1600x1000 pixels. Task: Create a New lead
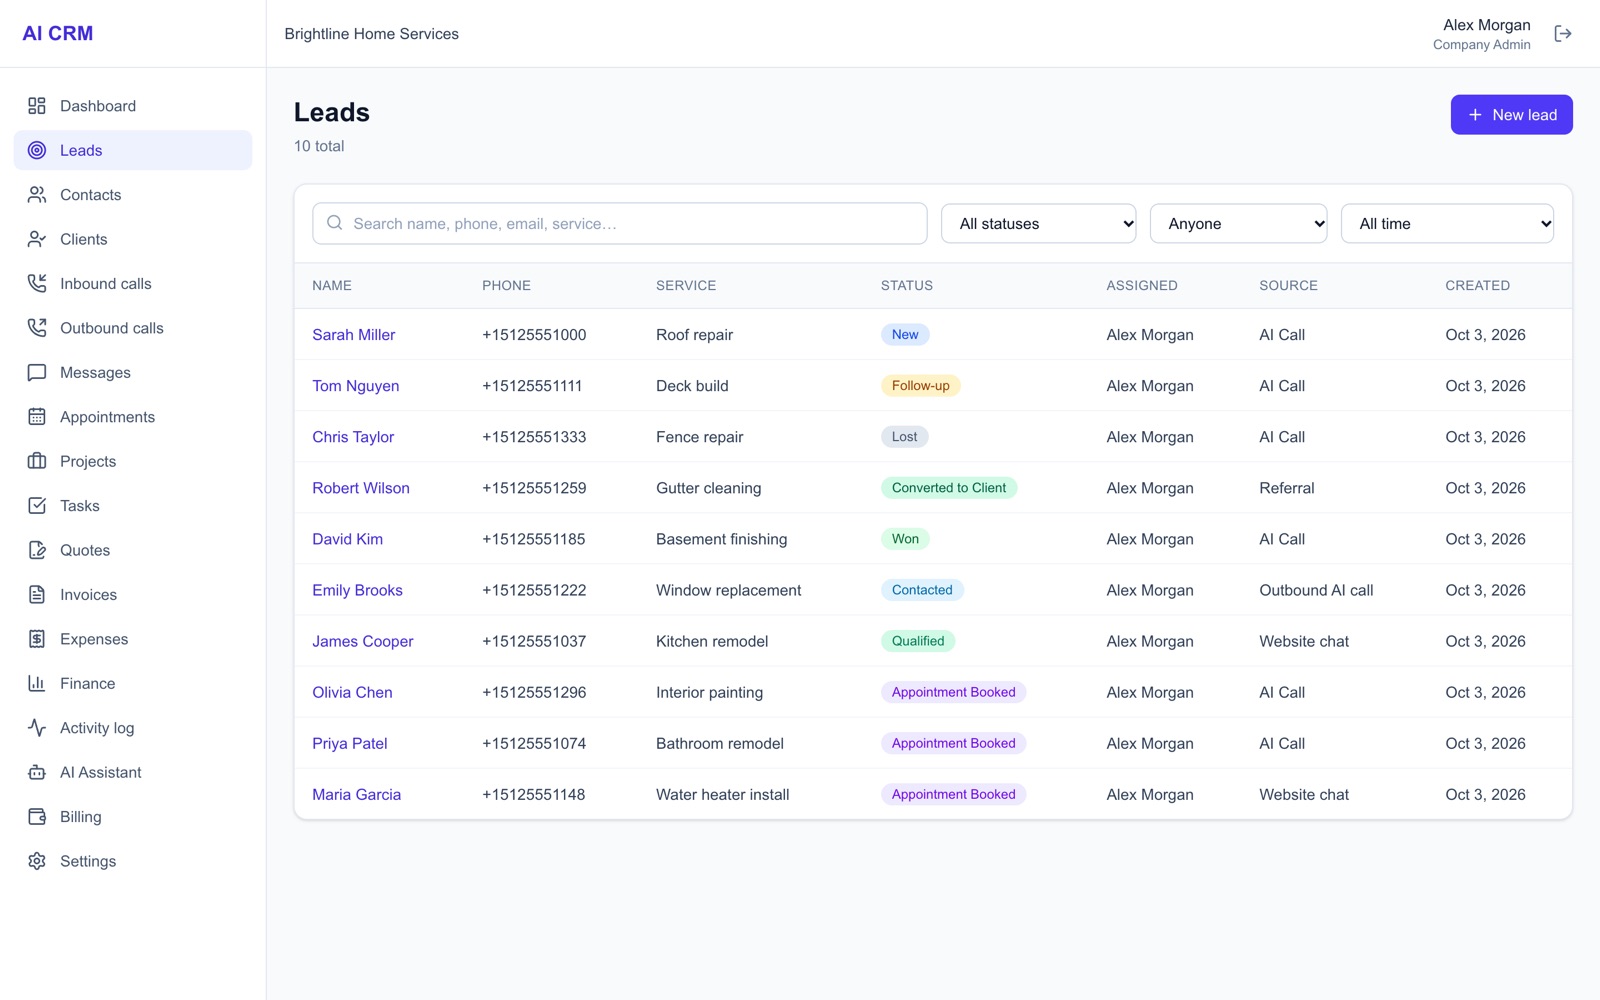(x=1511, y=115)
